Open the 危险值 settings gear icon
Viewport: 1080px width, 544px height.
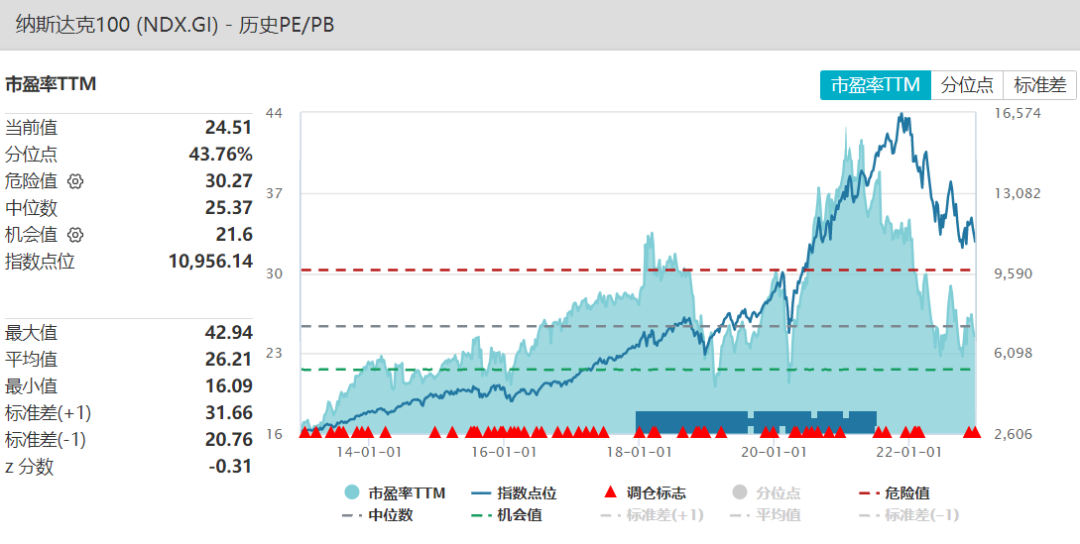coord(75,181)
